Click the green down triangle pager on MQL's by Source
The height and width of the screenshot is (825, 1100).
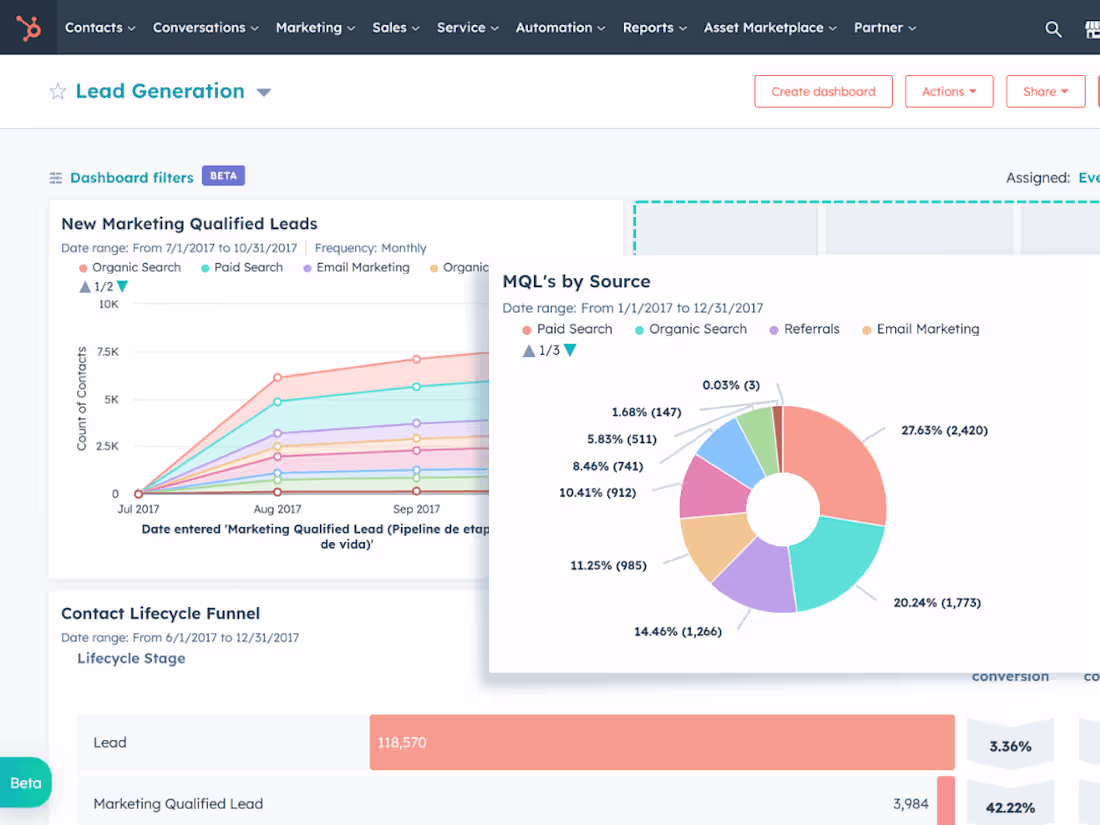pos(570,350)
